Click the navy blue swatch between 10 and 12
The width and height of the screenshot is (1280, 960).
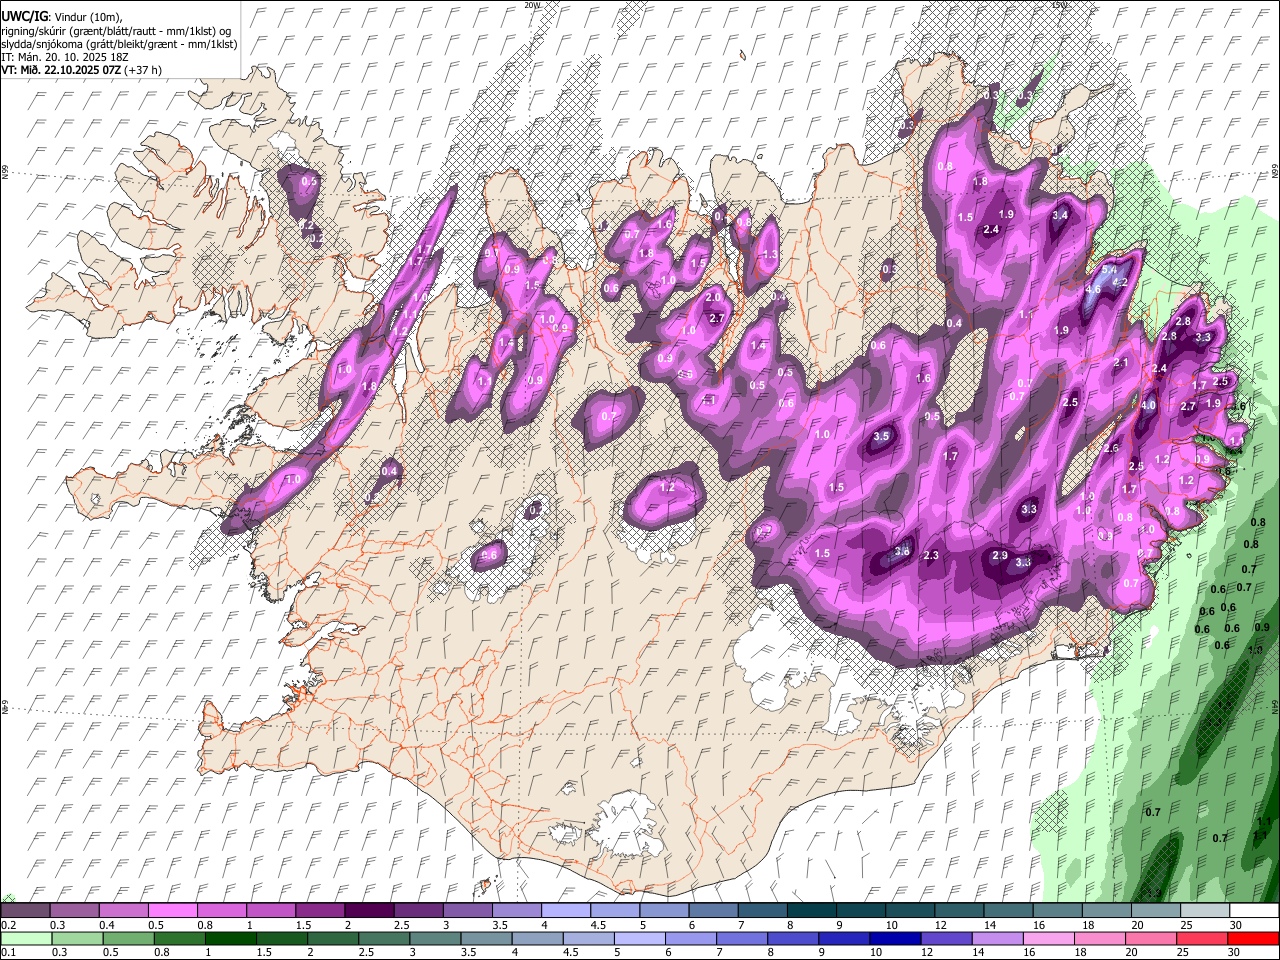point(895,938)
